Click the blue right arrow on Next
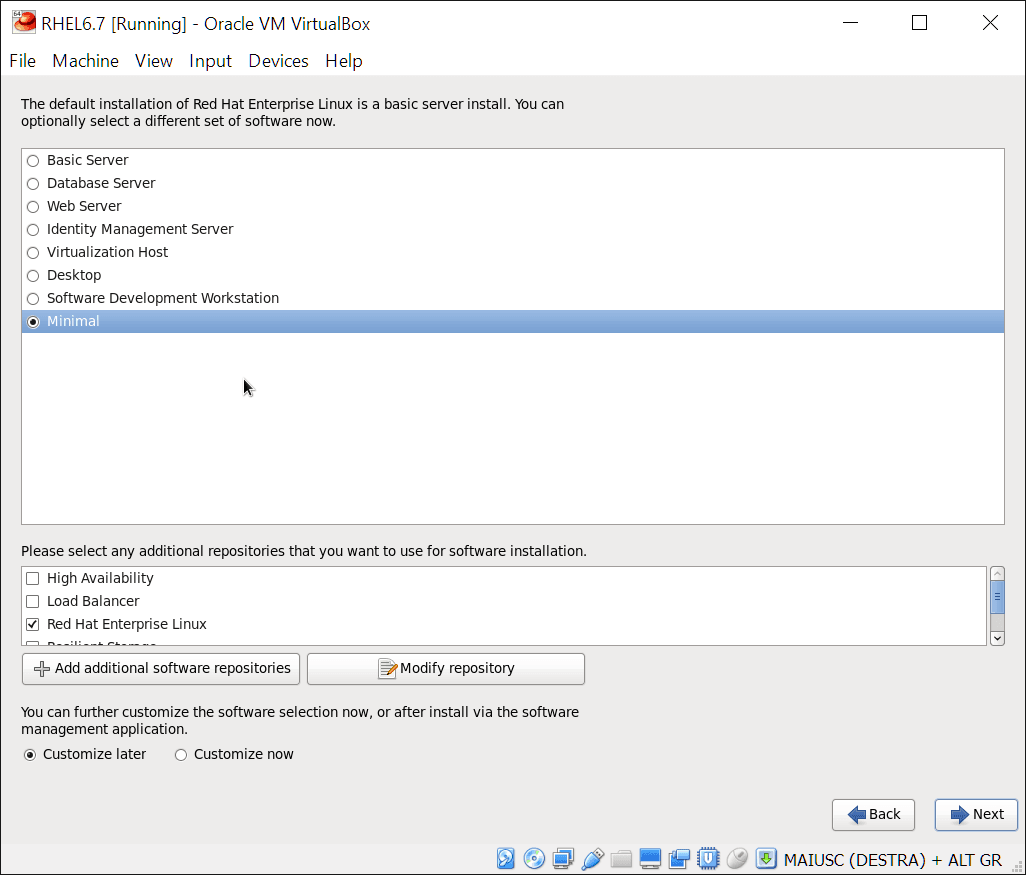 pyautogui.click(x=959, y=815)
